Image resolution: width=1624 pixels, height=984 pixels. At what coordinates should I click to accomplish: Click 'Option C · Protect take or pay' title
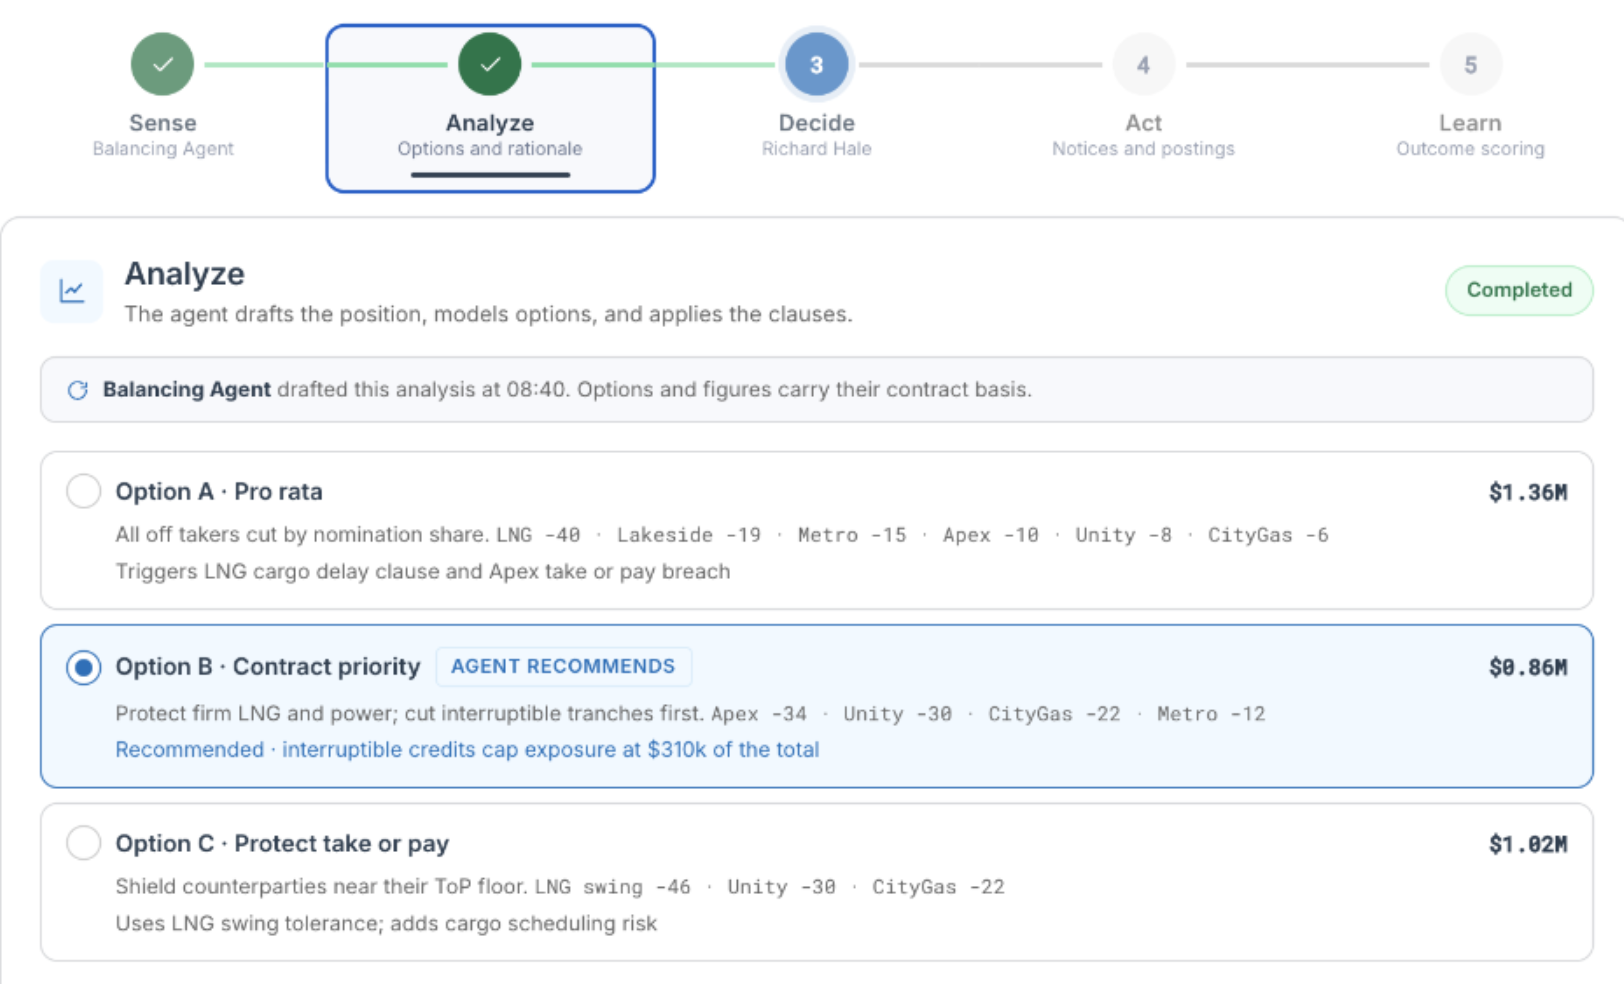point(282,843)
